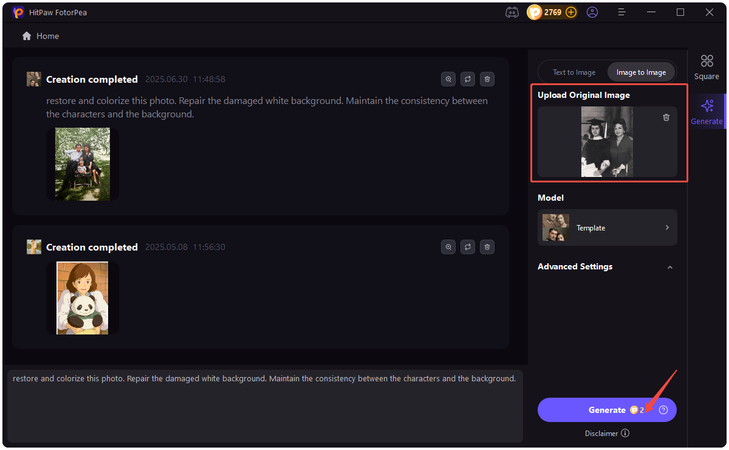The image size is (729, 450).
Task: Select the Generate sidebar icon
Action: [707, 110]
